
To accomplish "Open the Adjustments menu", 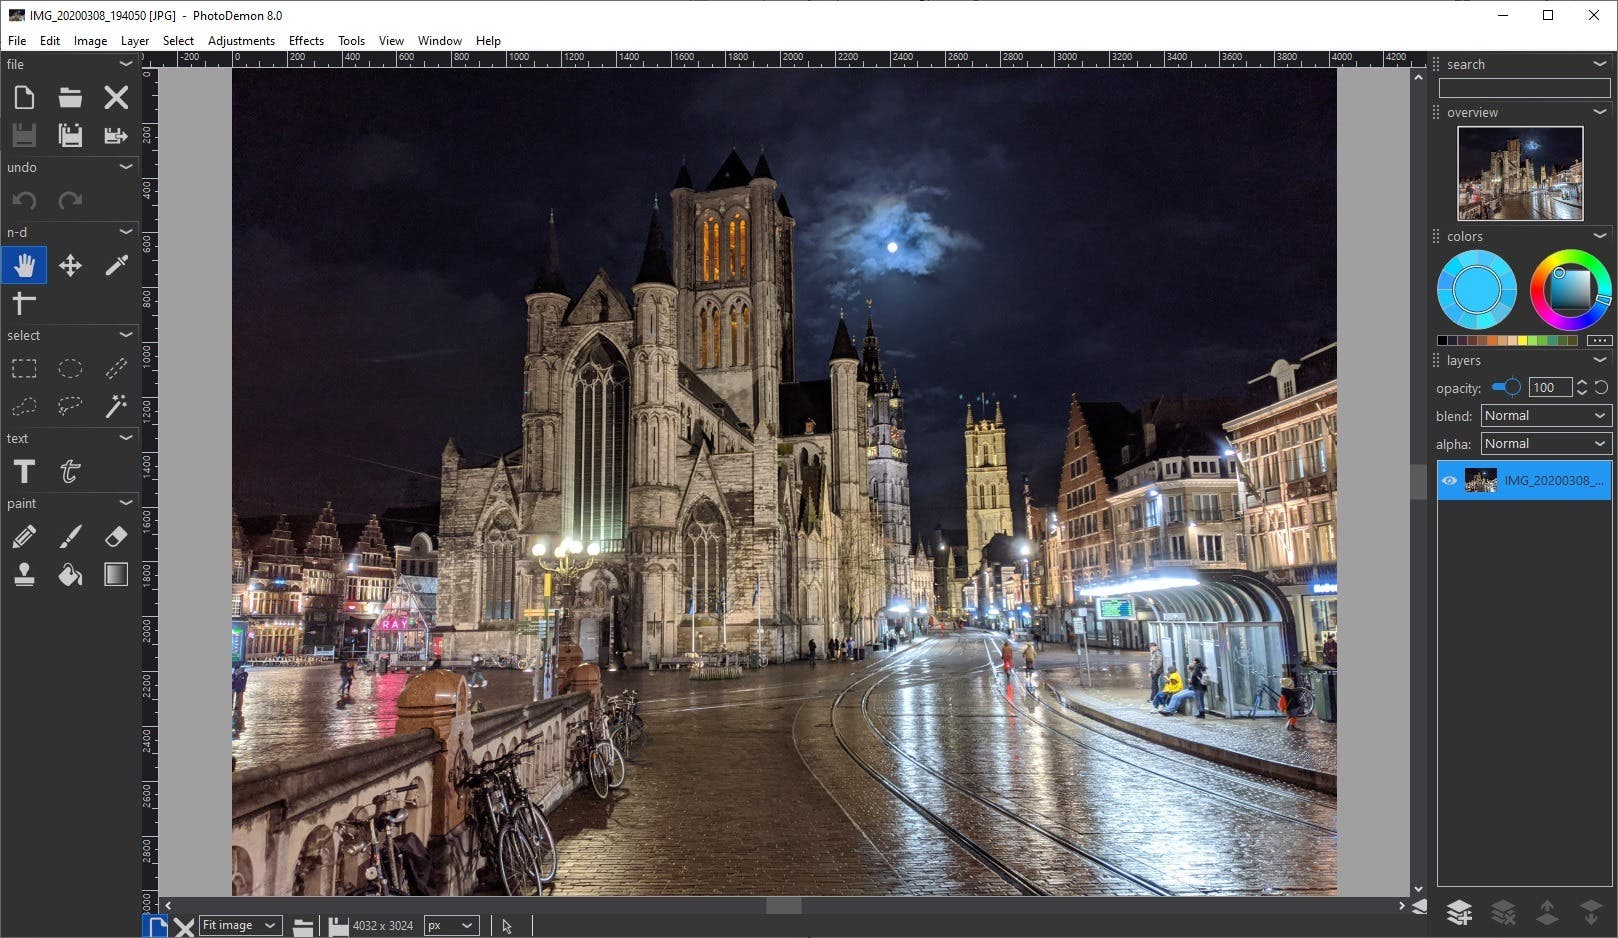I will 241,41.
